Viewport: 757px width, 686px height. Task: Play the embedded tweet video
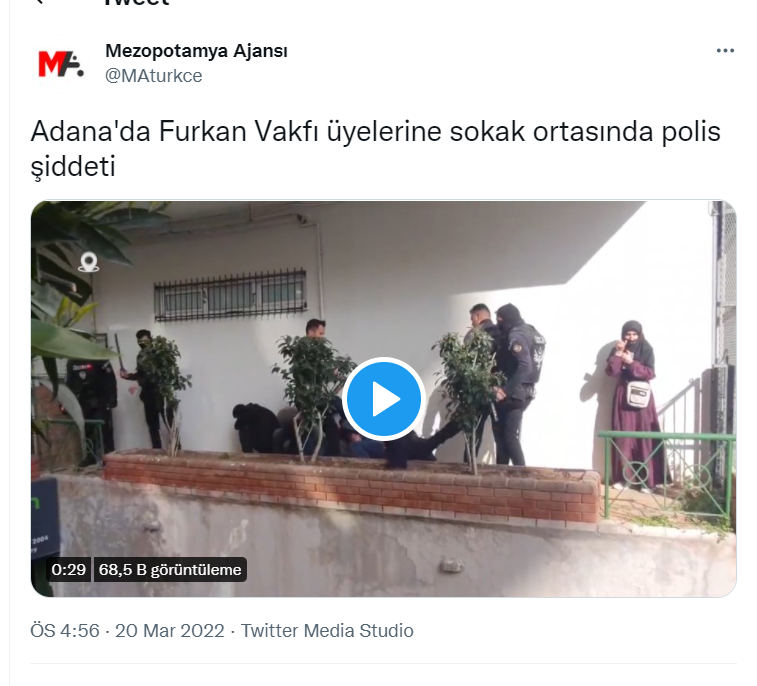pyautogui.click(x=383, y=399)
